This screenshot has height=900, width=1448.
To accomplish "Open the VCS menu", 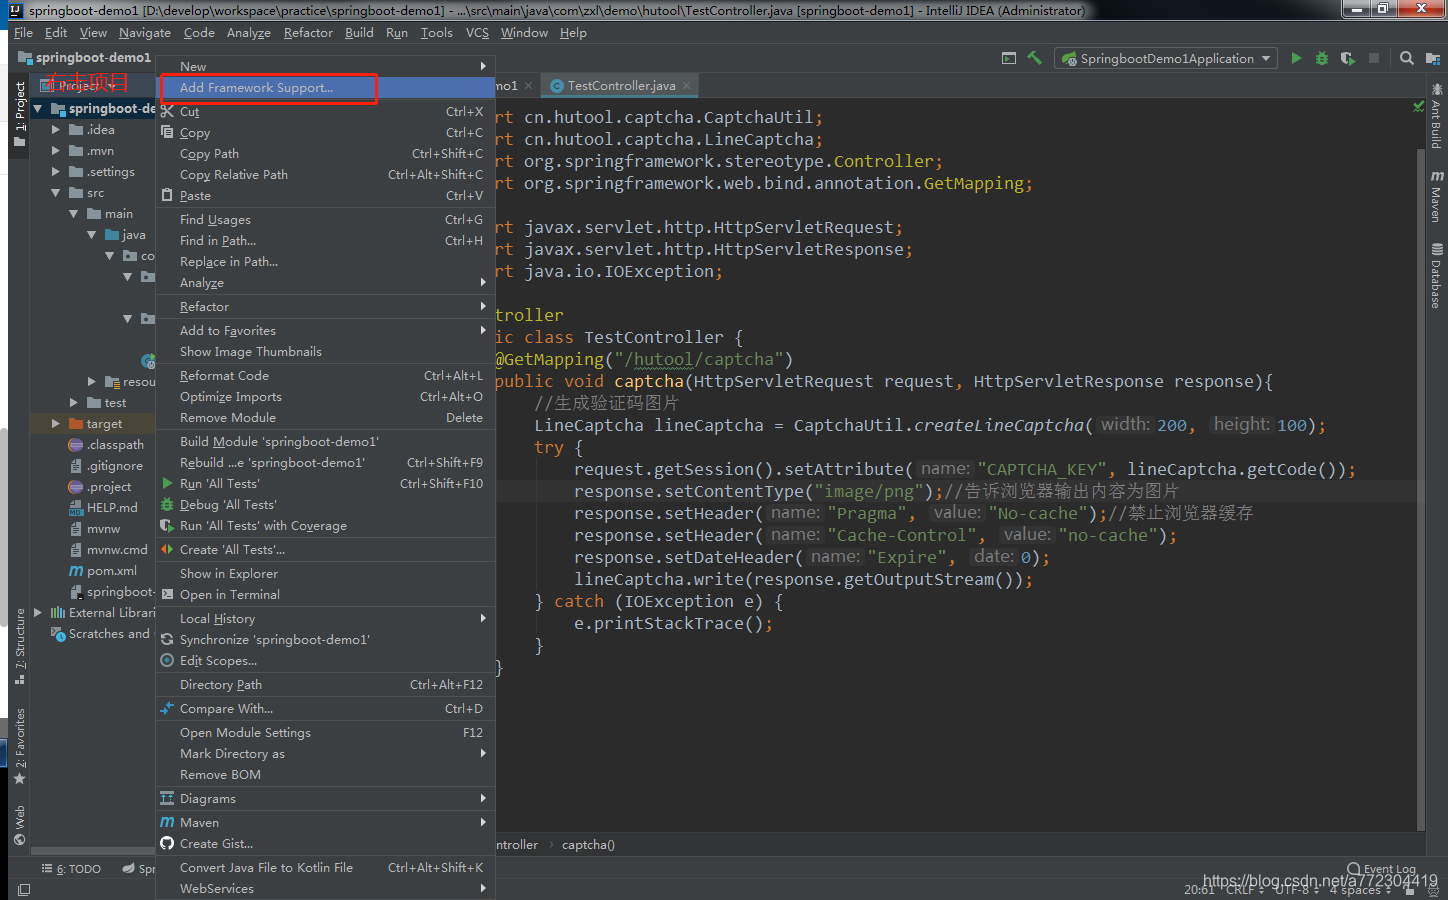I will (x=477, y=33).
